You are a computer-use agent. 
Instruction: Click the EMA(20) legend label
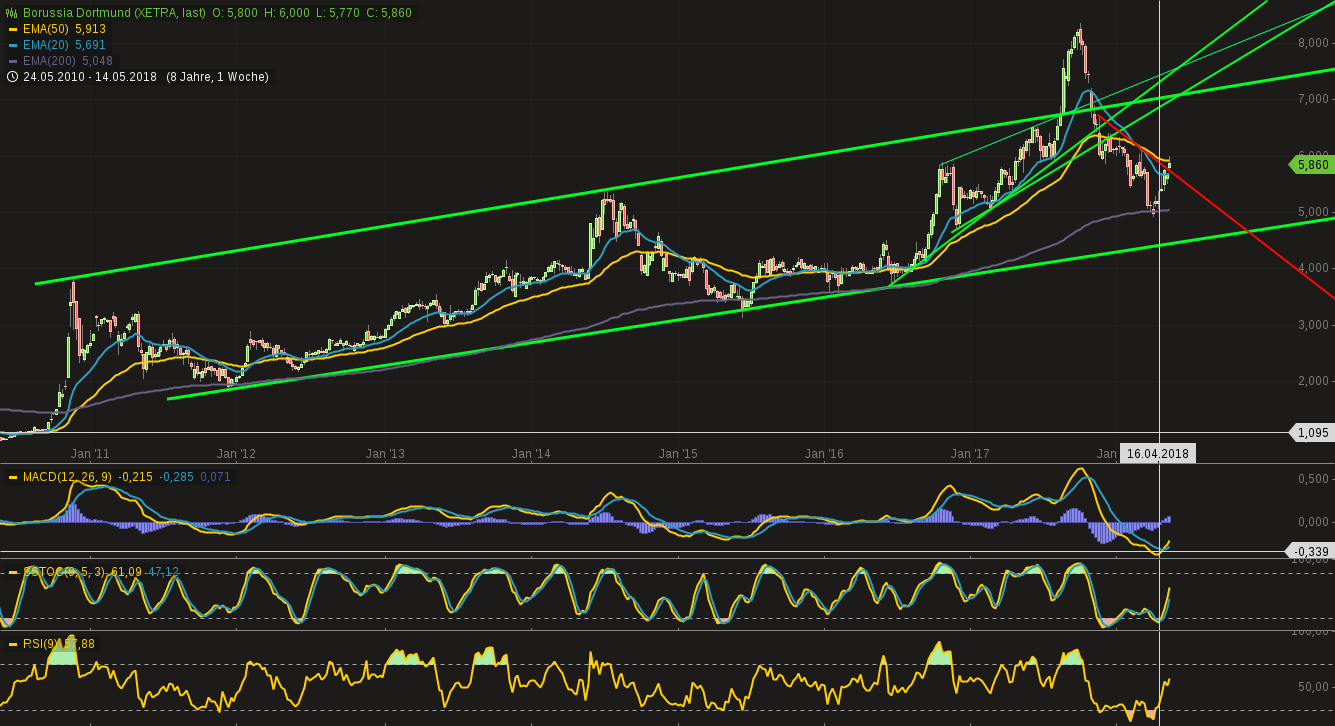click(x=46, y=45)
